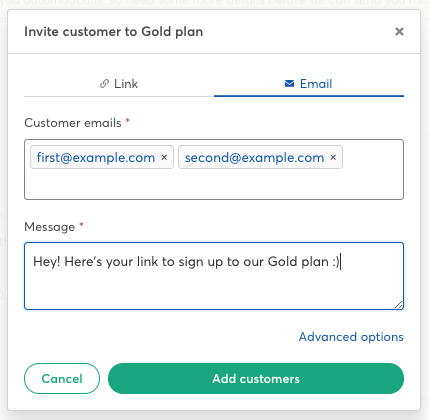Click the Customer emails field label
429x420 pixels.
(x=73, y=123)
